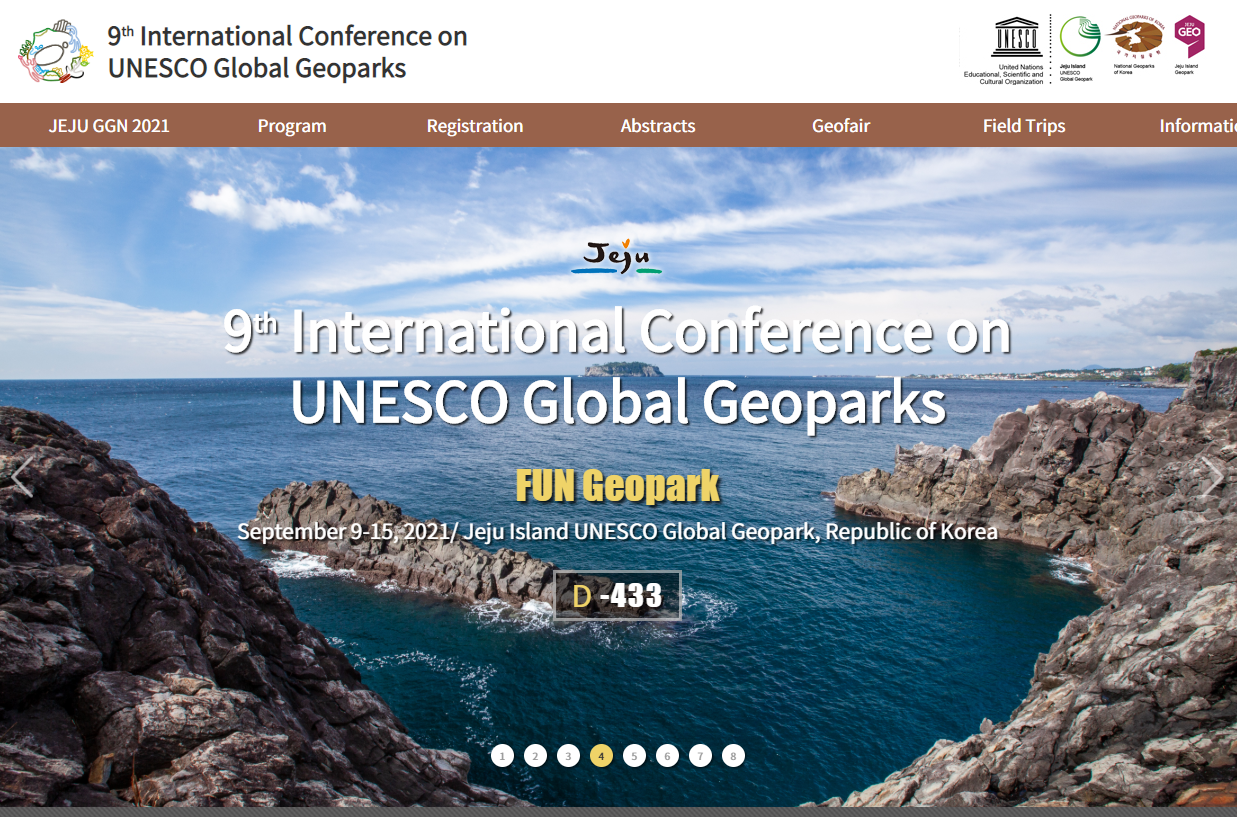Open the Abstracts menu
This screenshot has width=1237, height=817.
(658, 126)
